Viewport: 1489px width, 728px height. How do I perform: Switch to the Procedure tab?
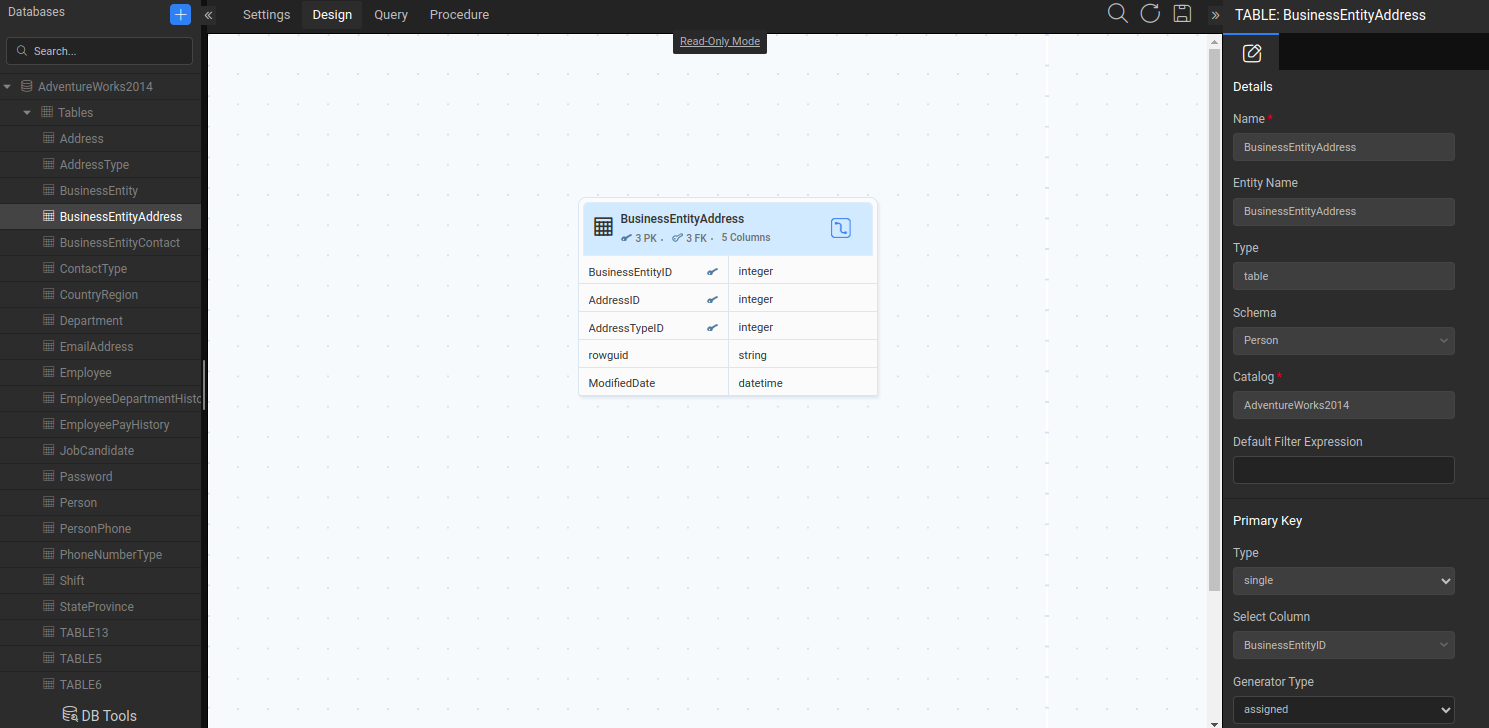(x=459, y=14)
